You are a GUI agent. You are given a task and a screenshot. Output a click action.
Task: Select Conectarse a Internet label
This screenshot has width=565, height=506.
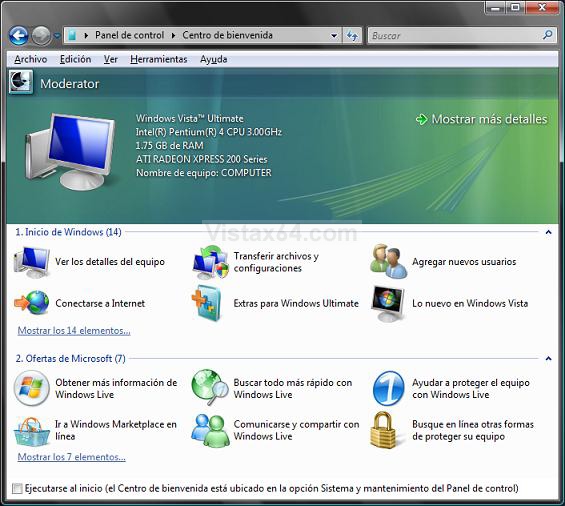point(100,303)
